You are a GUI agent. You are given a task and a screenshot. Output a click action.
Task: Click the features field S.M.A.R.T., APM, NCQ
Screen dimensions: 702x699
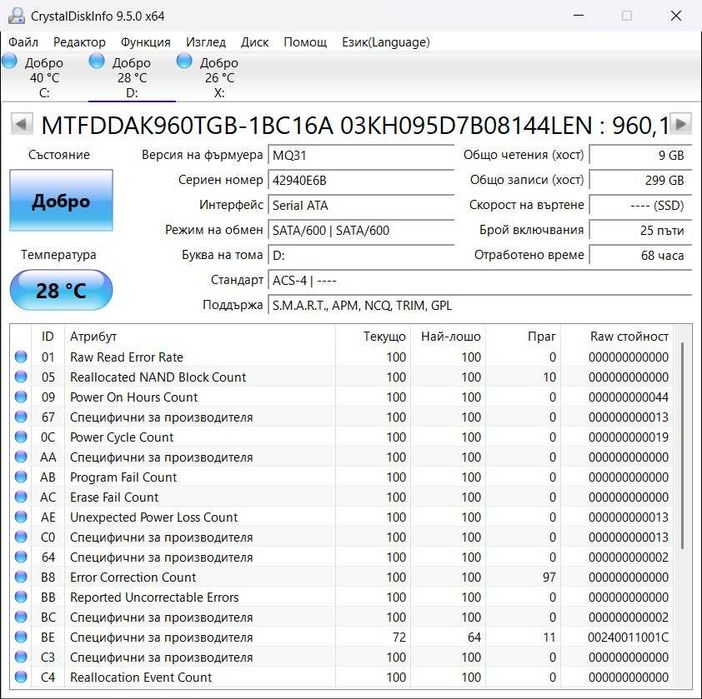click(x=480, y=306)
